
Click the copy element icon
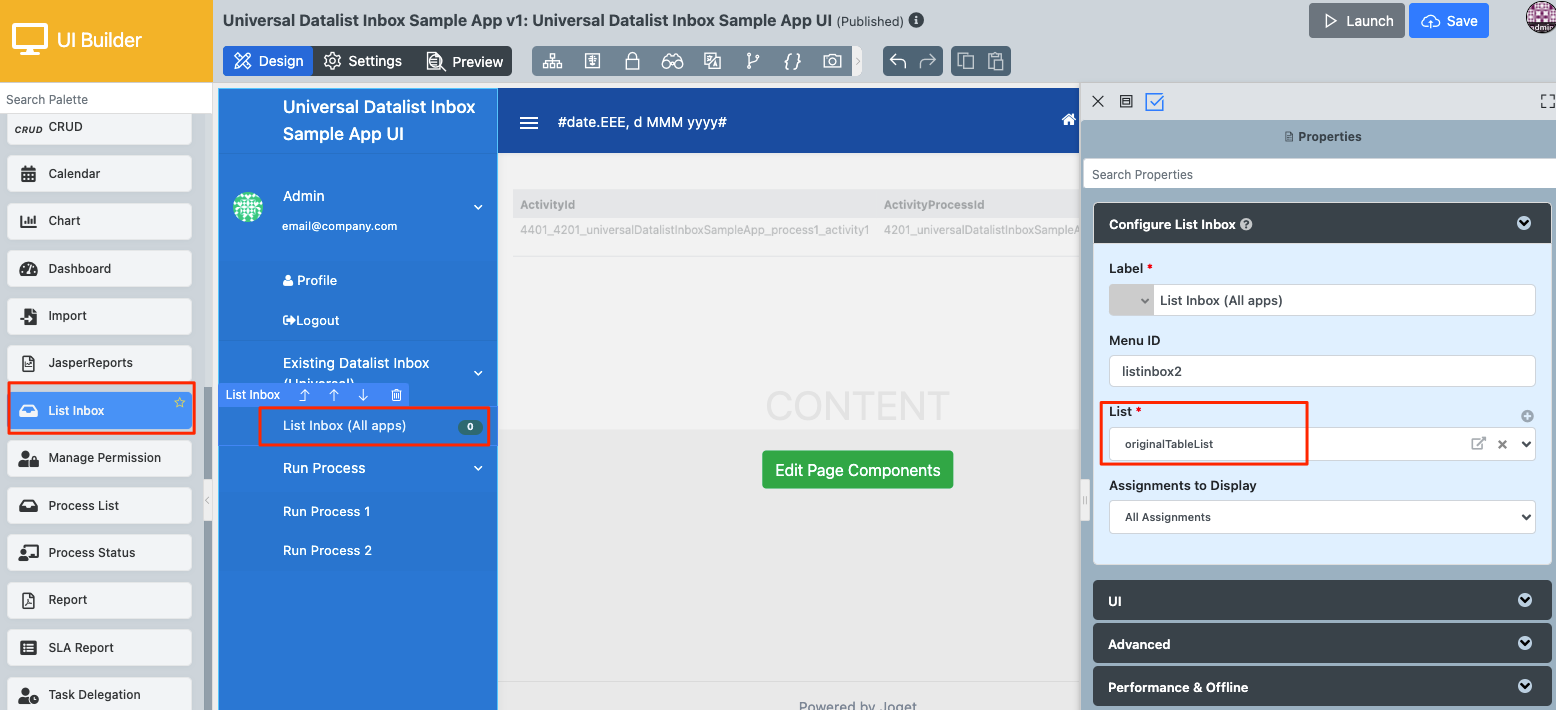click(965, 61)
